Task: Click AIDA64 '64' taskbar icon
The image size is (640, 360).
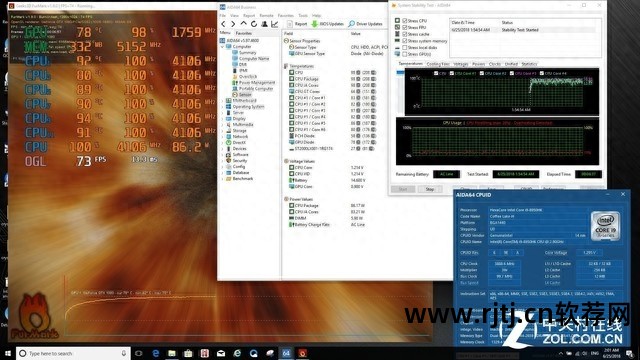Action: click(286, 353)
